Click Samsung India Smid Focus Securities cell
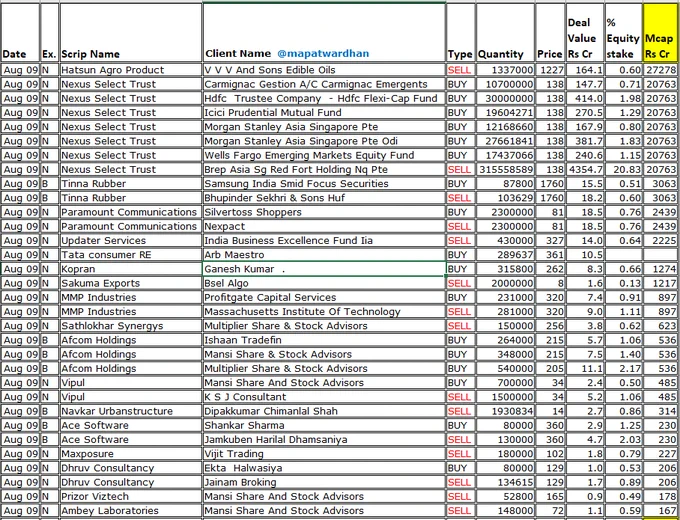Viewport: 680px width, 520px height. 324,184
